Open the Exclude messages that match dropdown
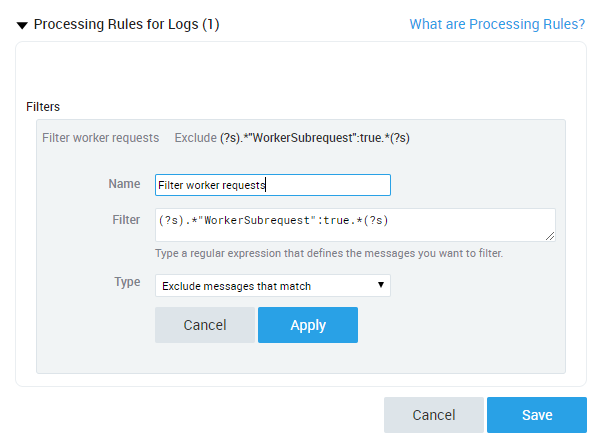609x443 pixels. click(265, 286)
